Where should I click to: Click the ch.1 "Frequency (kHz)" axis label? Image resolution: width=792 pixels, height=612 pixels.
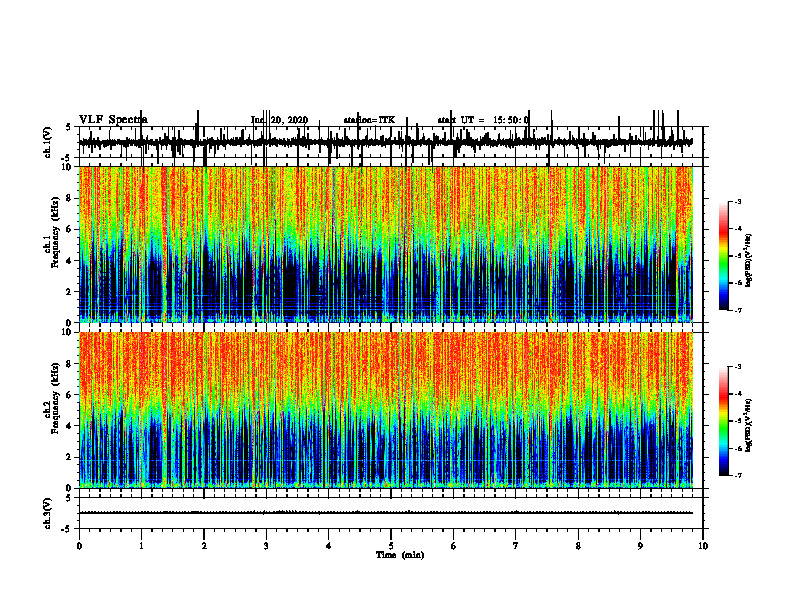(55, 232)
